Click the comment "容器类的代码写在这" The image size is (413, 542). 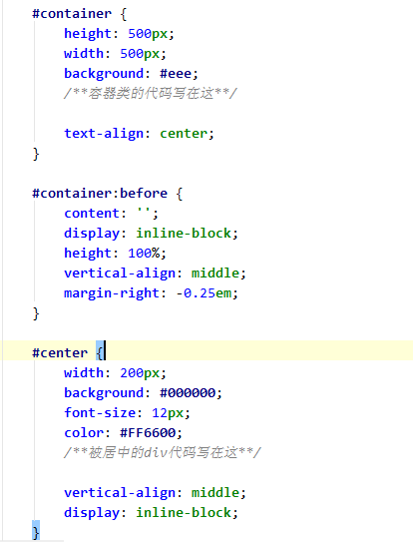(x=150, y=94)
